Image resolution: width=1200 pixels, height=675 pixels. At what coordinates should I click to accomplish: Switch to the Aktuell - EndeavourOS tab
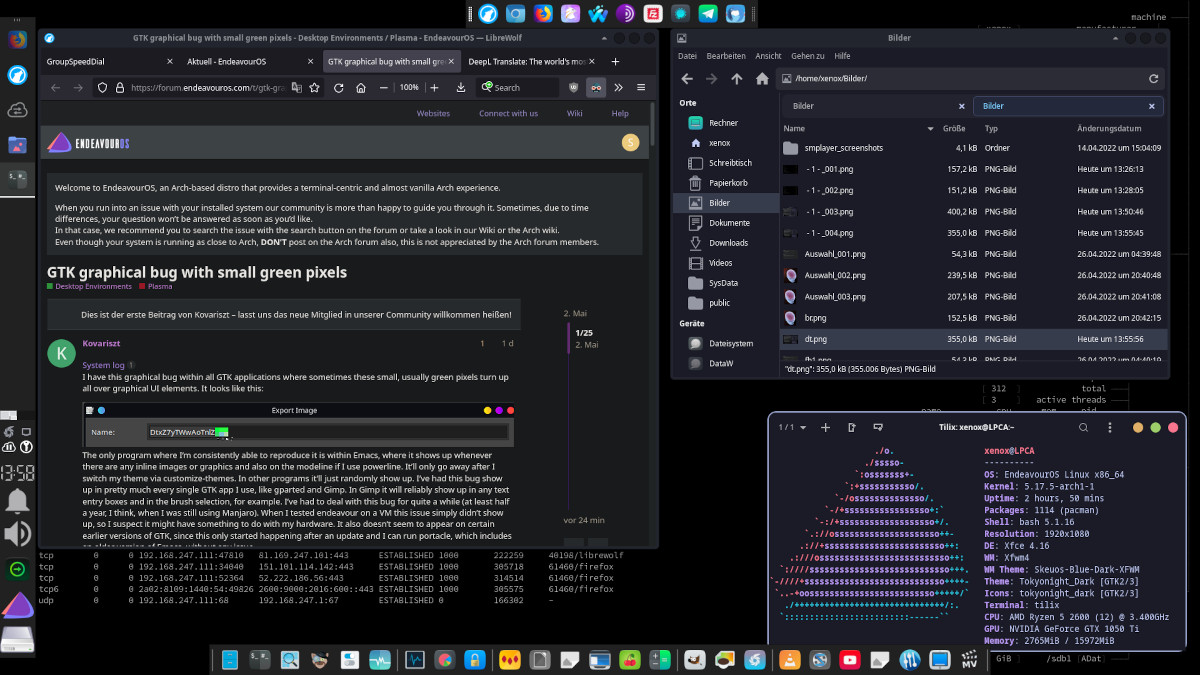point(249,61)
